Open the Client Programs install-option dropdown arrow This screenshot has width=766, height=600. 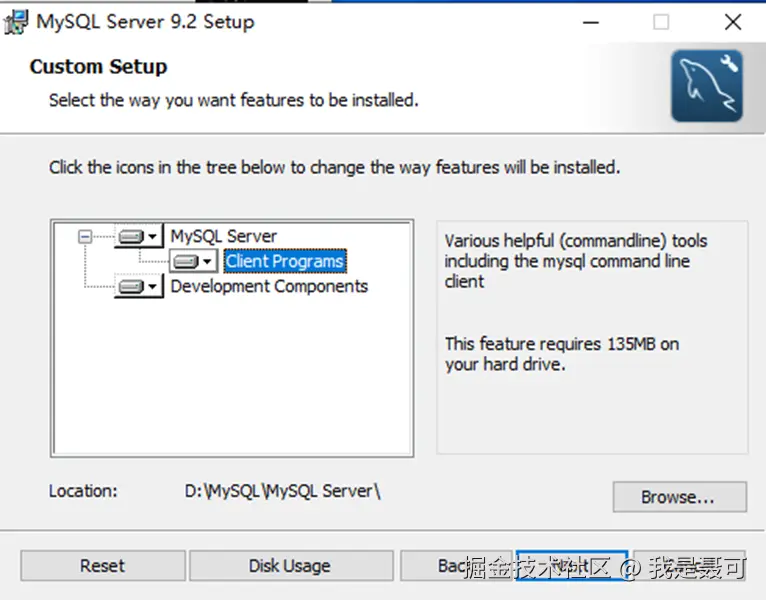(207, 262)
